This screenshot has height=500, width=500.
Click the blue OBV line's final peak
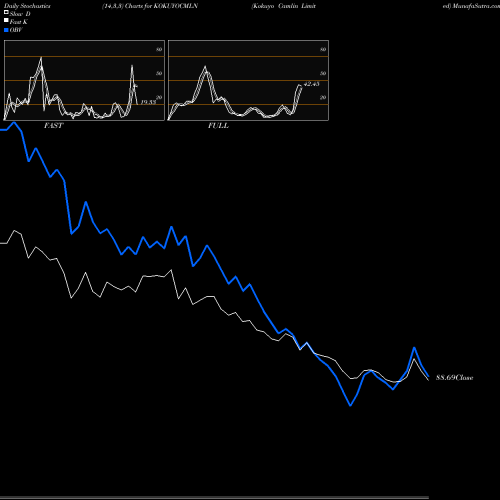[414, 348]
